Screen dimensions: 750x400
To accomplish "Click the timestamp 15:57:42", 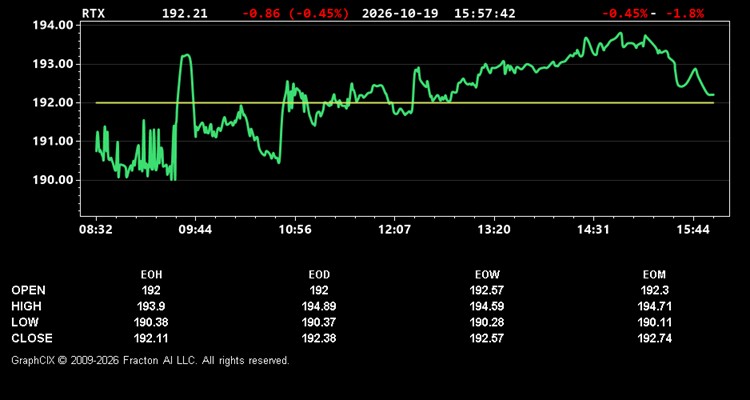I will click(x=485, y=13).
